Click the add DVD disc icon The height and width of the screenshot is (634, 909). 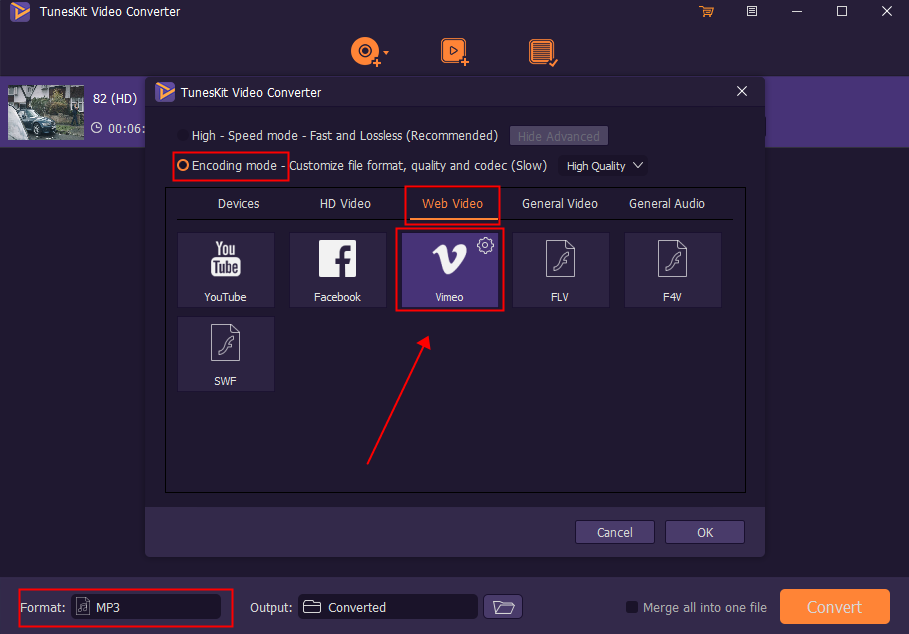coord(365,52)
